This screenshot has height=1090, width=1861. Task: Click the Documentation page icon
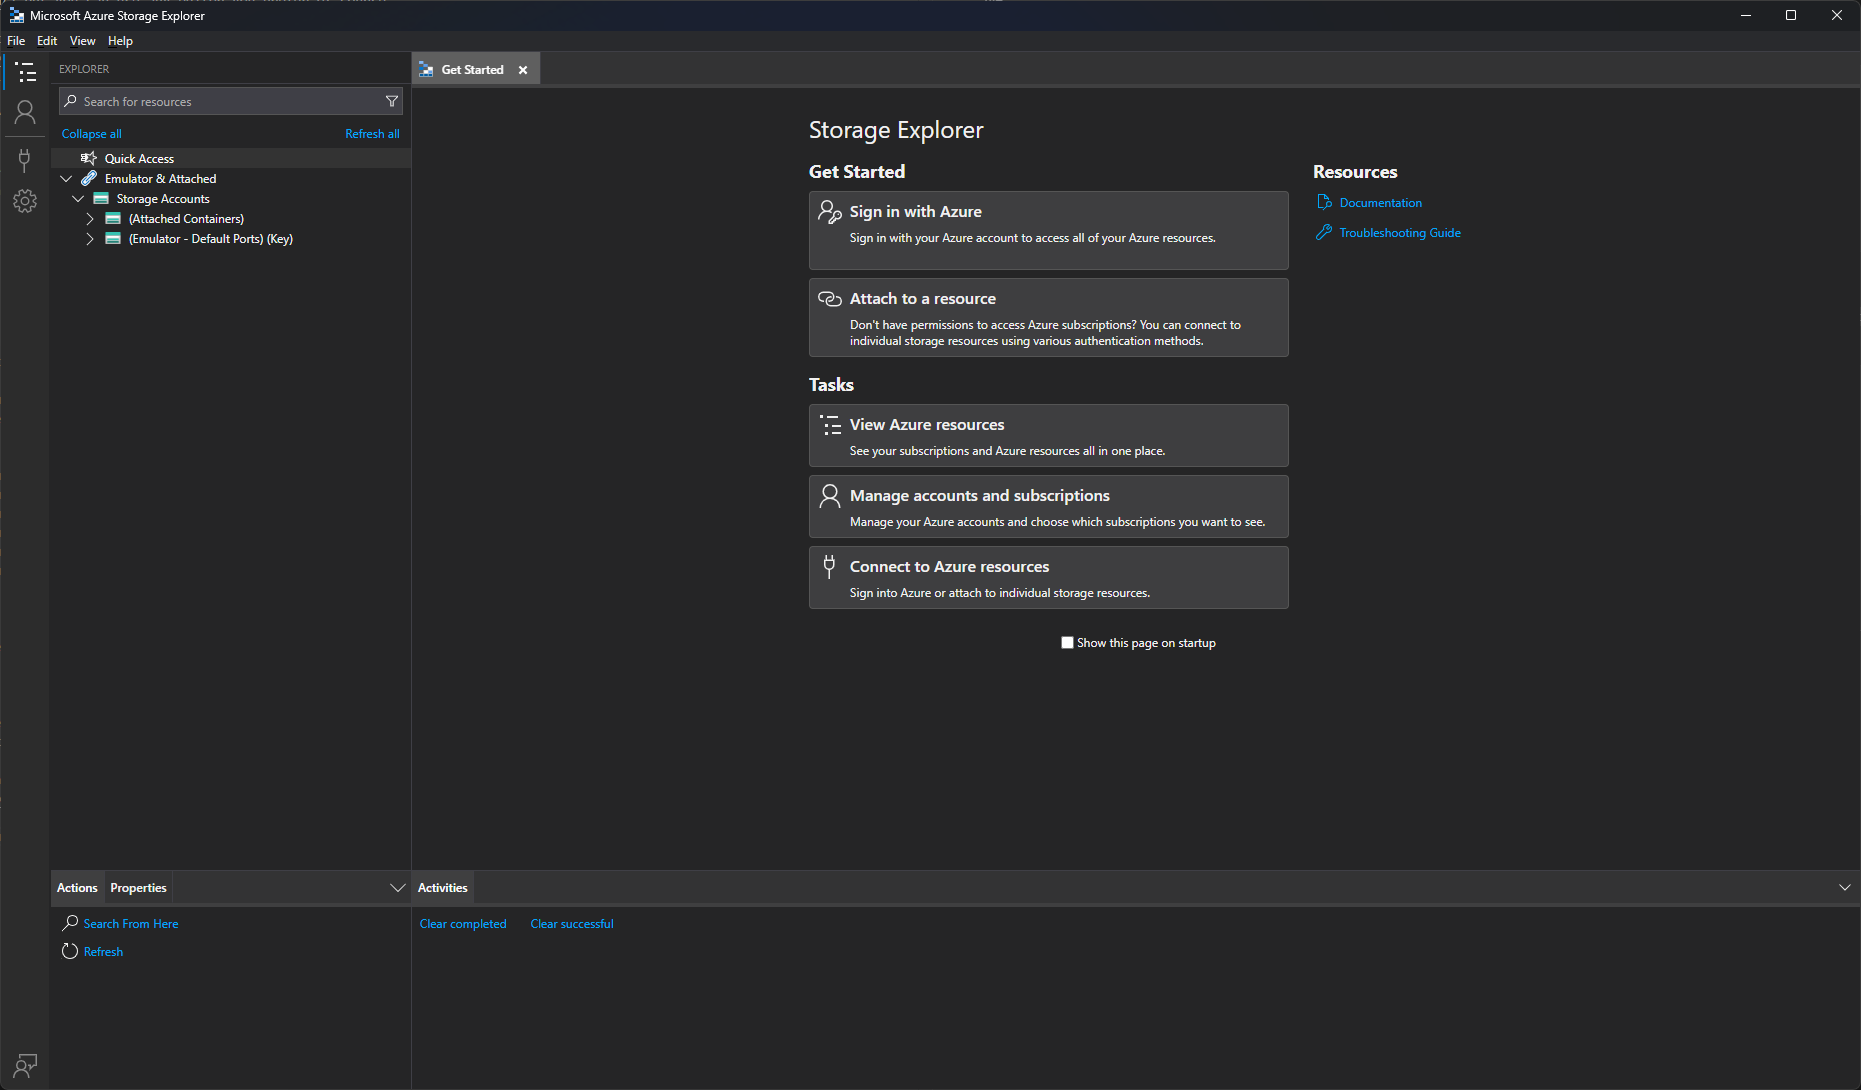click(1324, 202)
